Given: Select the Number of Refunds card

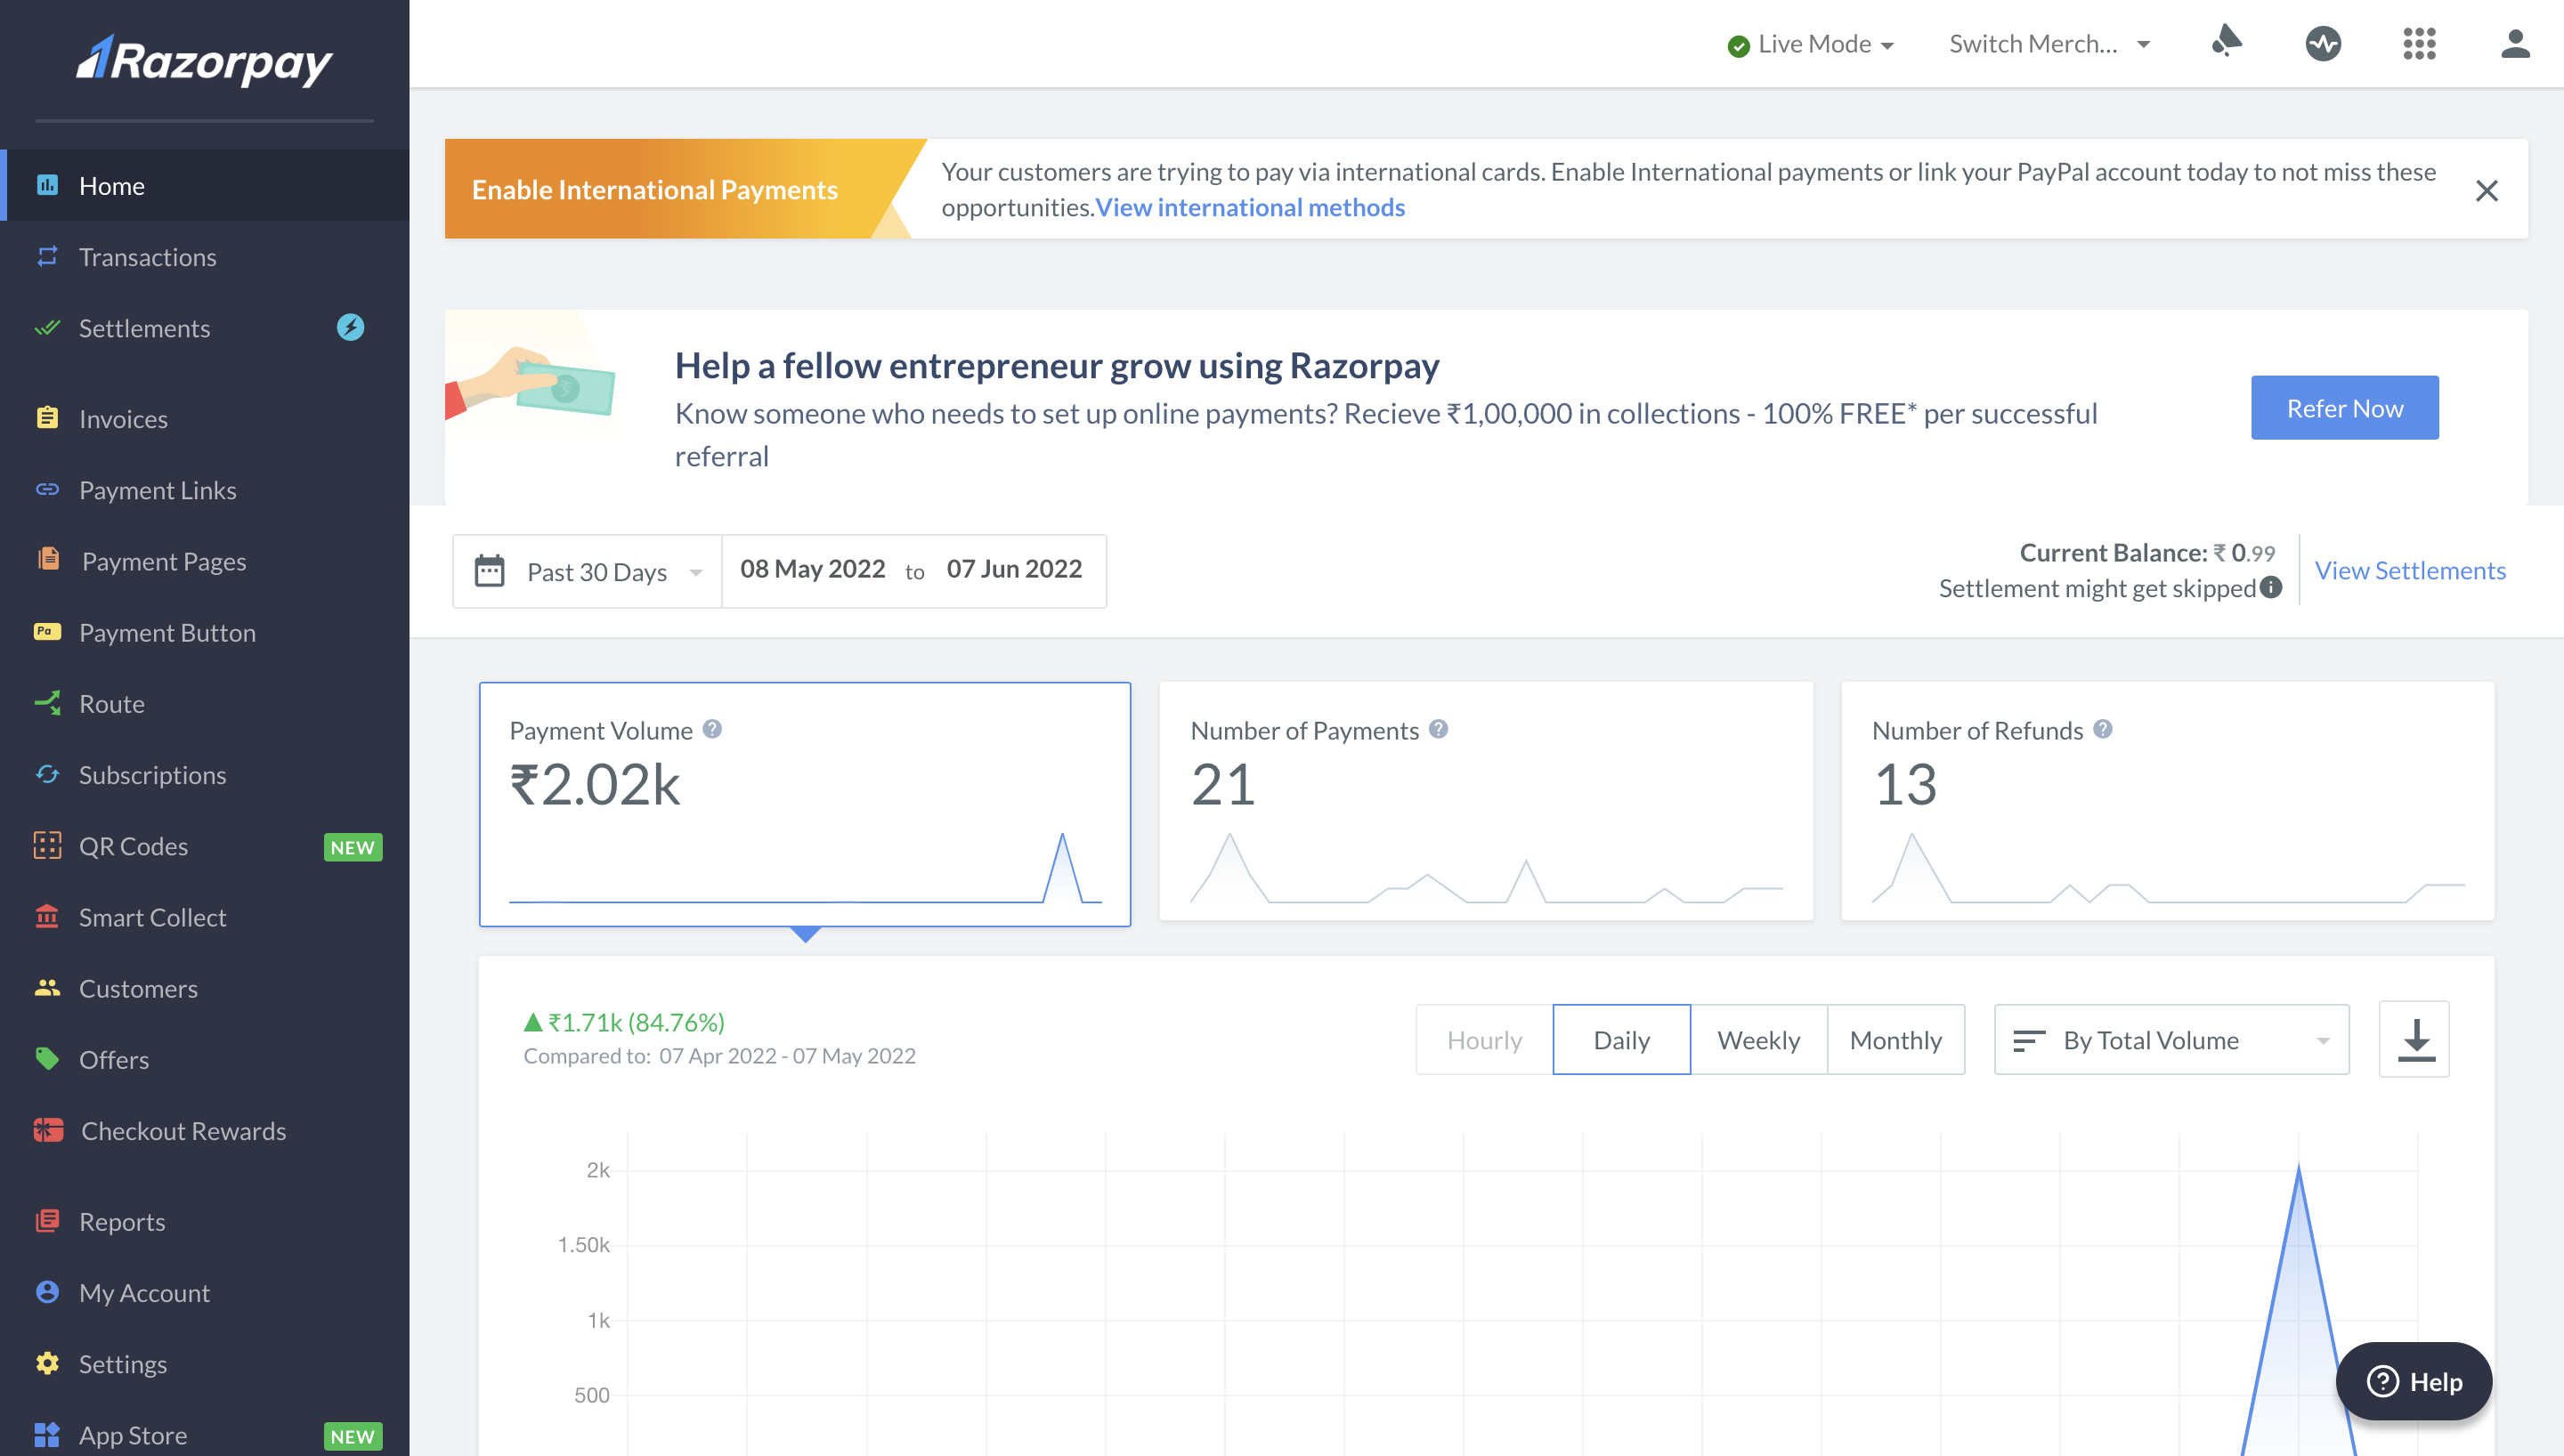Looking at the screenshot, I should click(2167, 801).
